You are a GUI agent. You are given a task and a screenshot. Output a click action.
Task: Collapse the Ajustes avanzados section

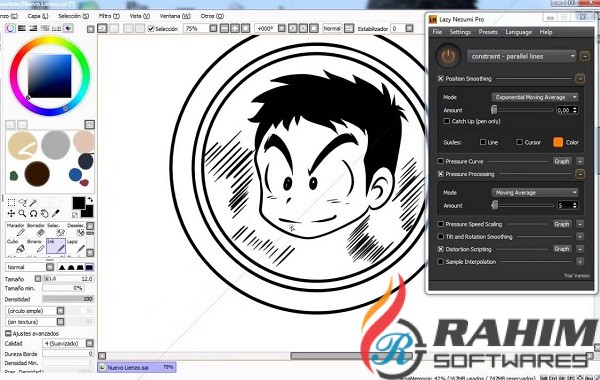(x=8, y=333)
